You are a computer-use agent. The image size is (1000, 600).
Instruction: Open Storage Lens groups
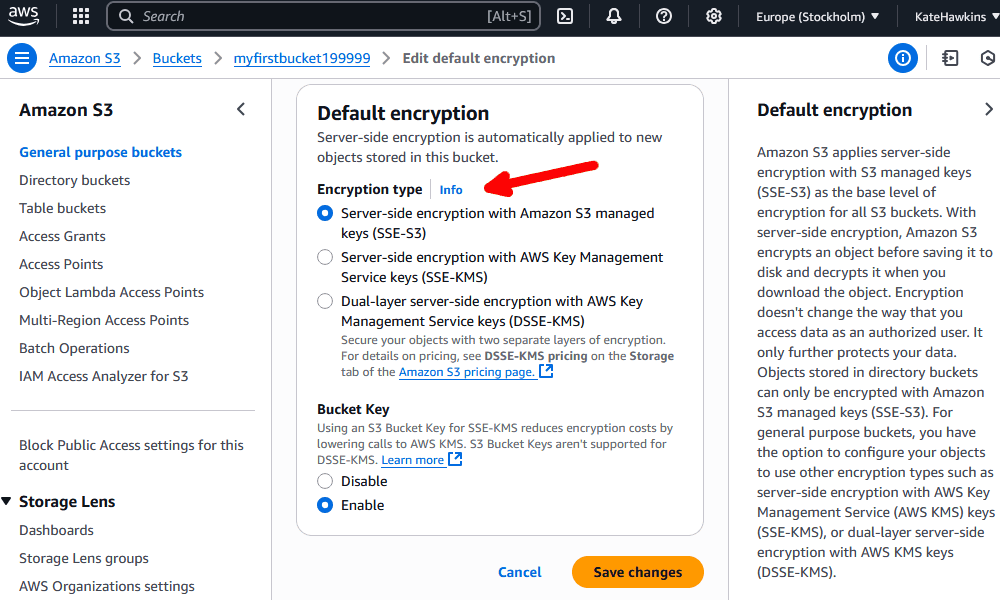(84, 559)
